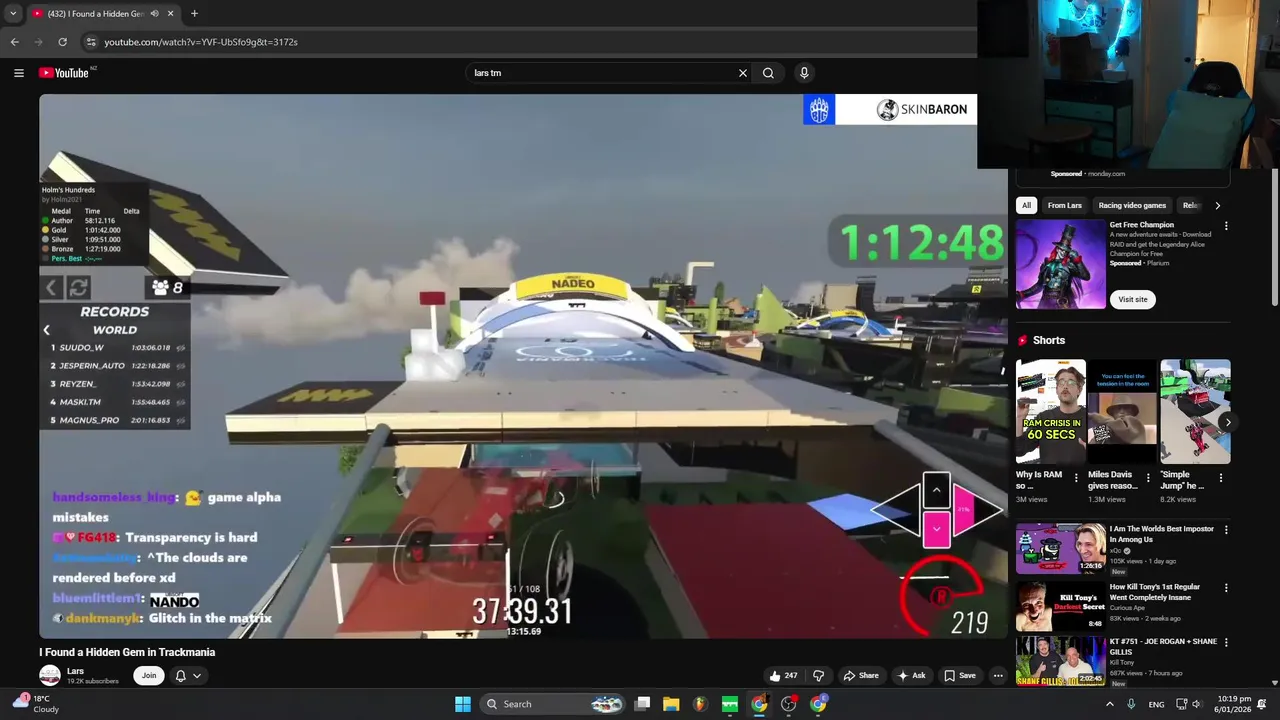The height and width of the screenshot is (720, 1280).
Task: Click video title I Found a Hidden Gem
Action: [x=127, y=652]
